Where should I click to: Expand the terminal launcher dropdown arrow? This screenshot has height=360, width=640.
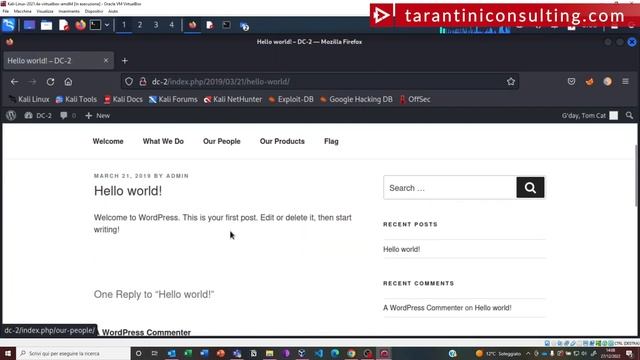click(107, 25)
